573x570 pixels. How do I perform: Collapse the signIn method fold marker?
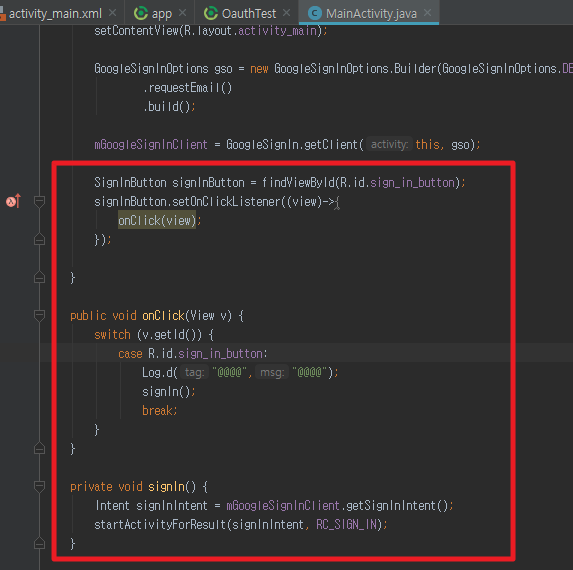pyautogui.click(x=39, y=486)
